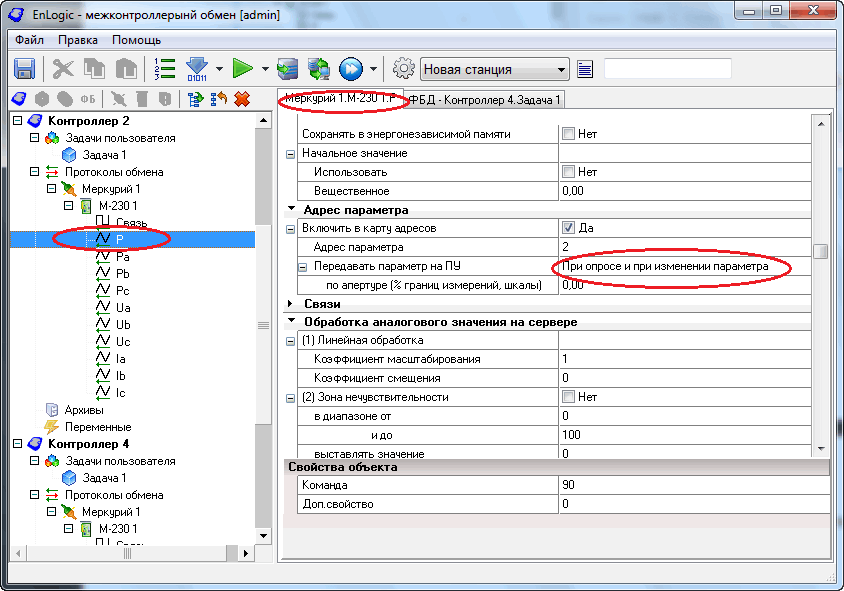The height and width of the screenshot is (591, 844).
Task: Click the tree icon with orange return arrow
Action: 219,99
